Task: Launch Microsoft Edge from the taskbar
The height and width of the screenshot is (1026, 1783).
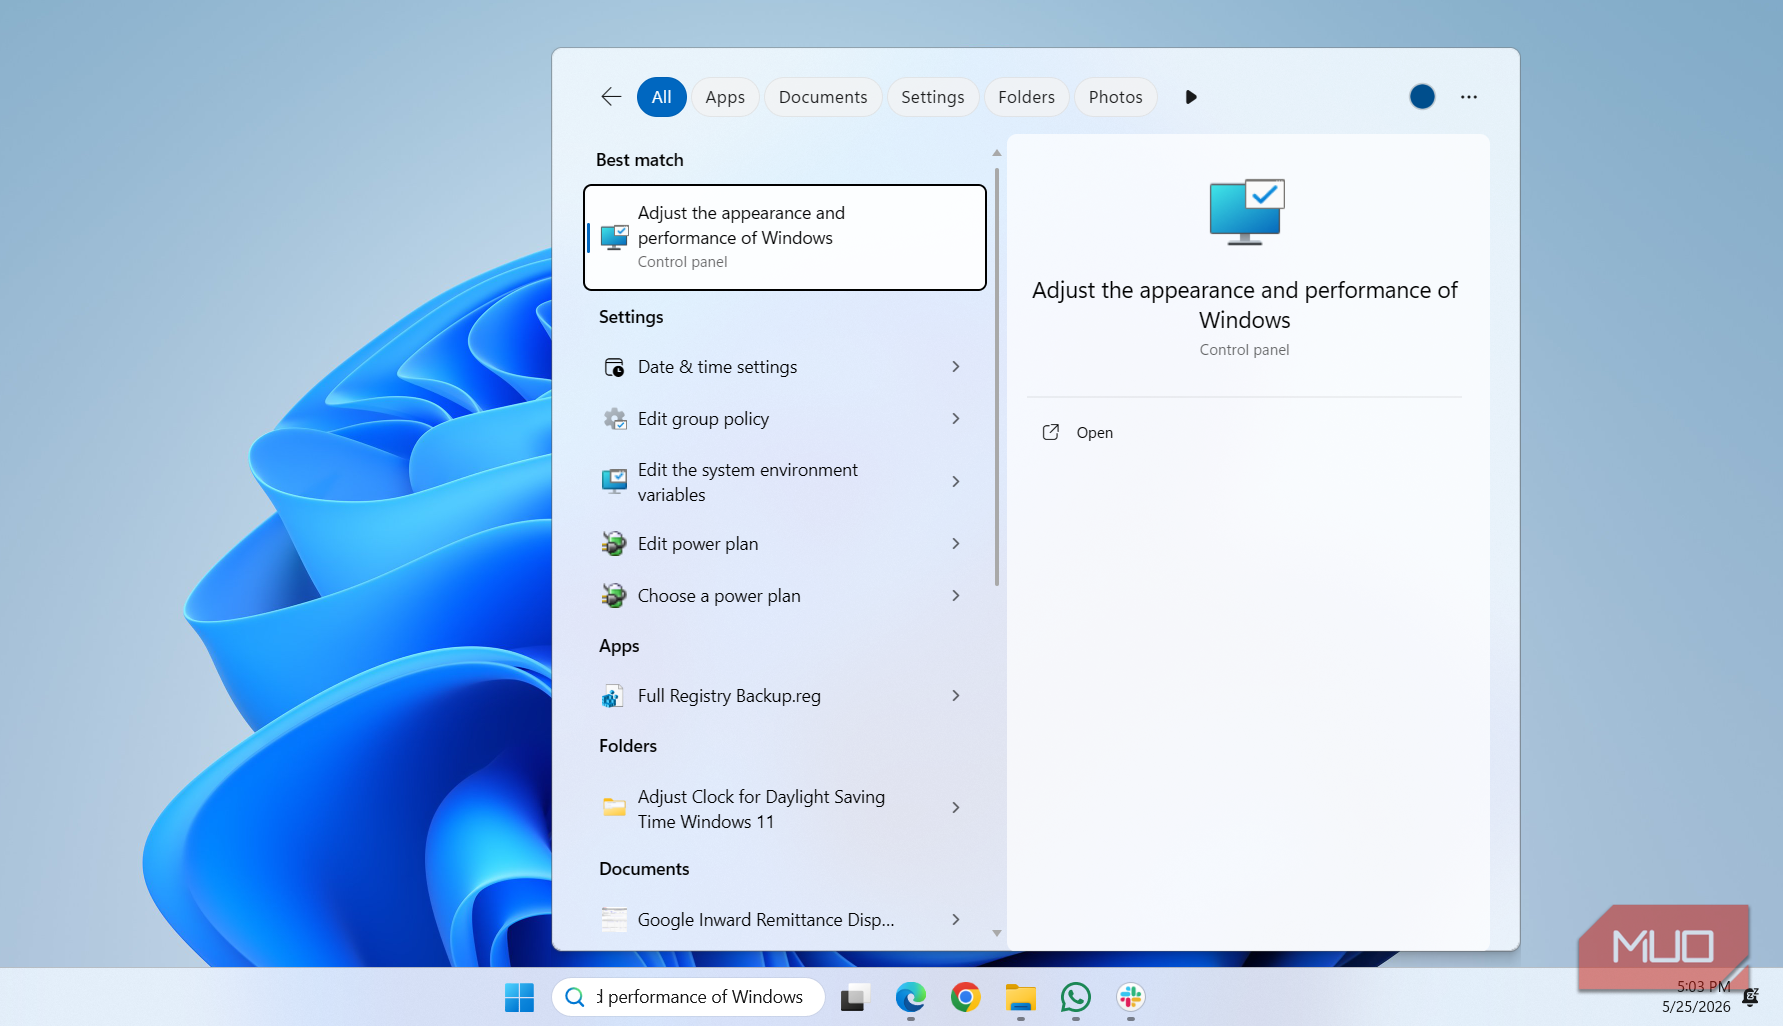Action: coord(910,997)
